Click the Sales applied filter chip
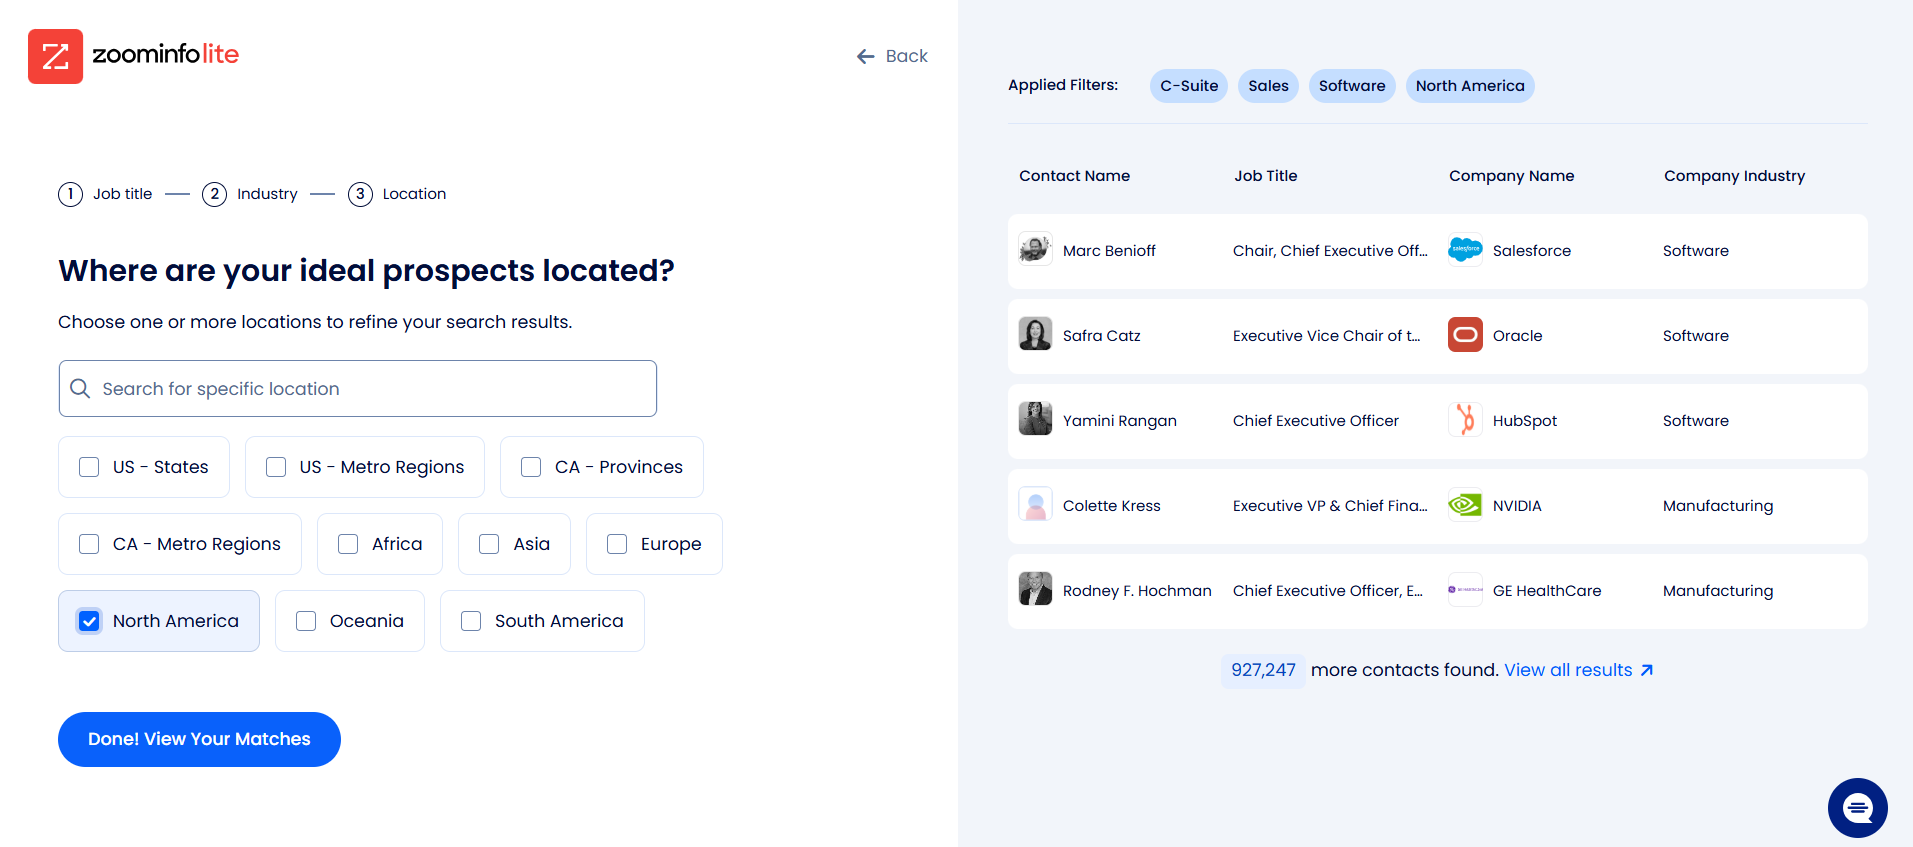 tap(1268, 86)
